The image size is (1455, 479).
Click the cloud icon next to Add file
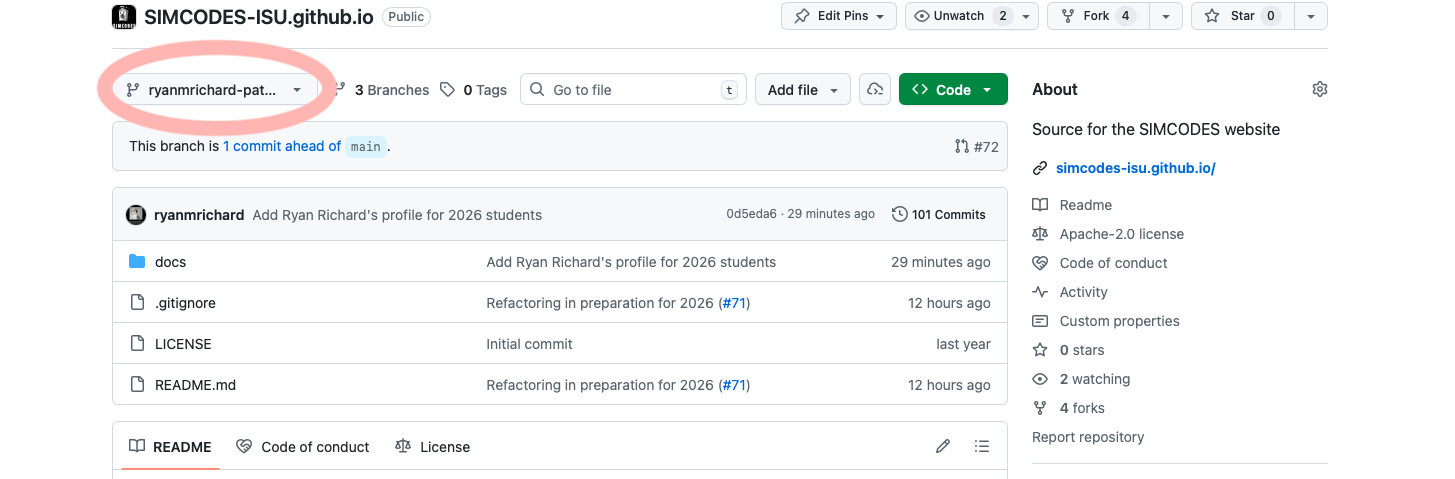click(x=875, y=90)
